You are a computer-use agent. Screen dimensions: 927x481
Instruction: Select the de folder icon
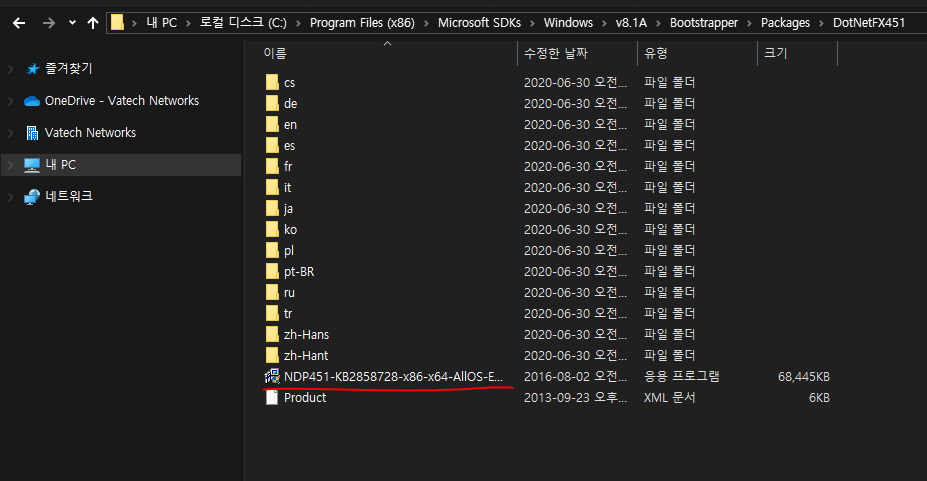tap(272, 103)
